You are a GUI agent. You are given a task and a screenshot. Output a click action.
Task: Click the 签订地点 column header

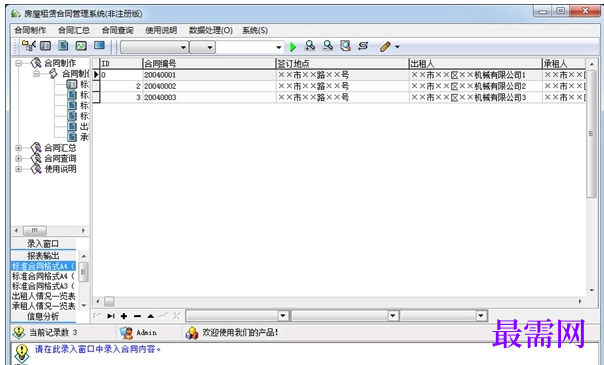(342, 64)
